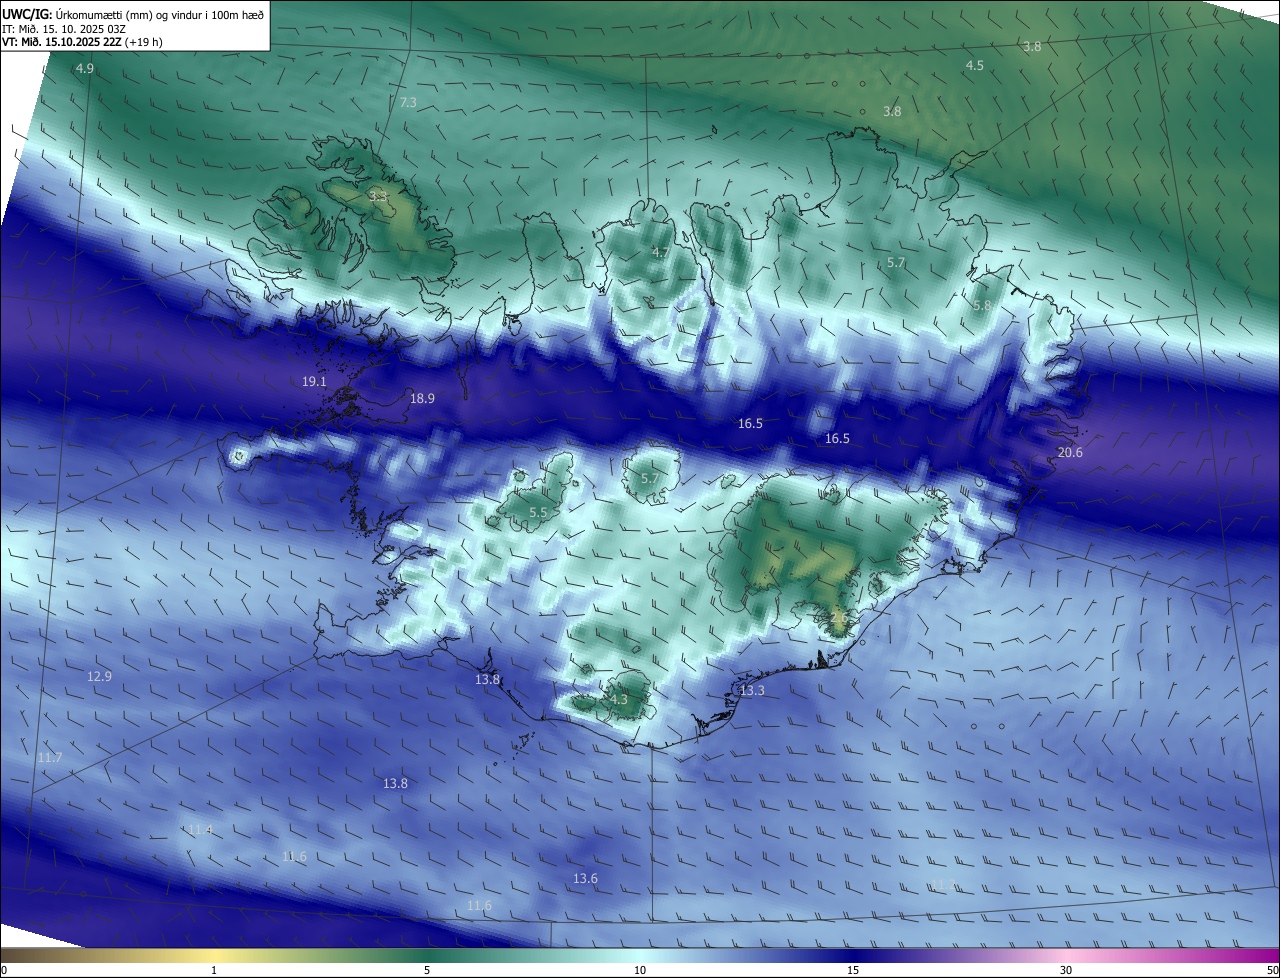Click the title 'Úrkomumætti (mm) og vindur í 100m hæð'

tap(160, 14)
